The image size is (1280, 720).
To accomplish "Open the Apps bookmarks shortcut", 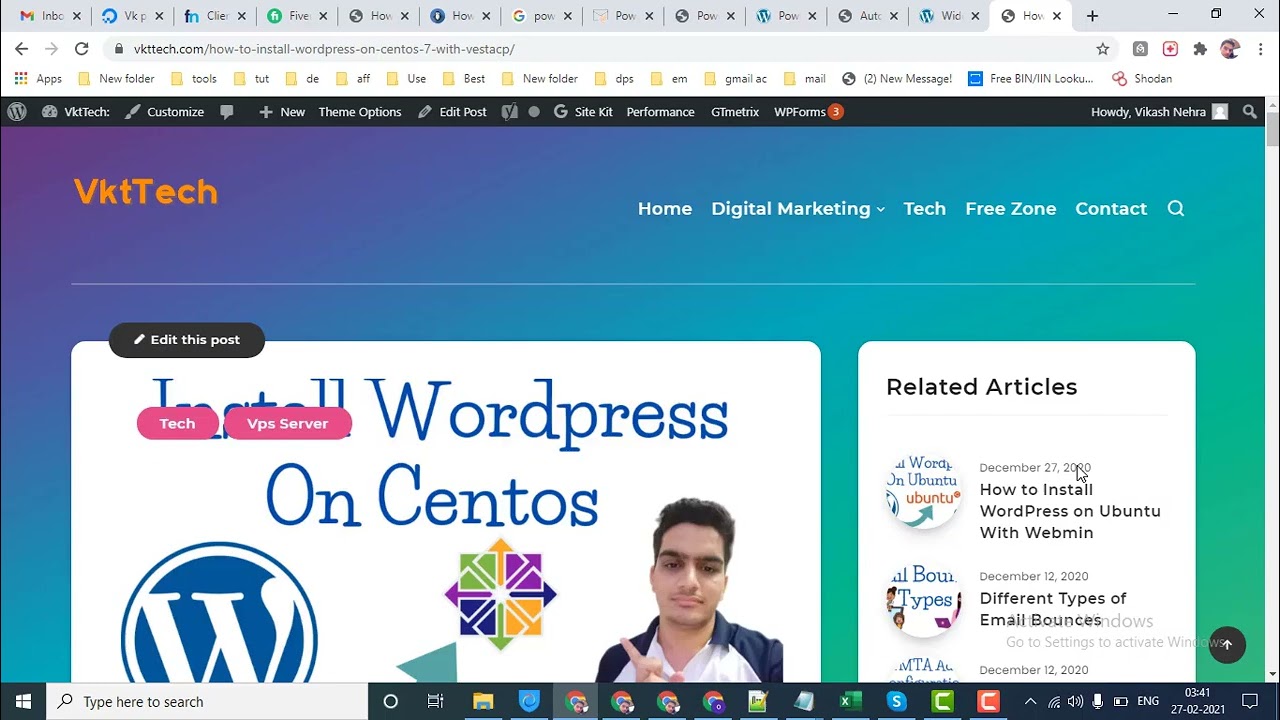I will [38, 79].
